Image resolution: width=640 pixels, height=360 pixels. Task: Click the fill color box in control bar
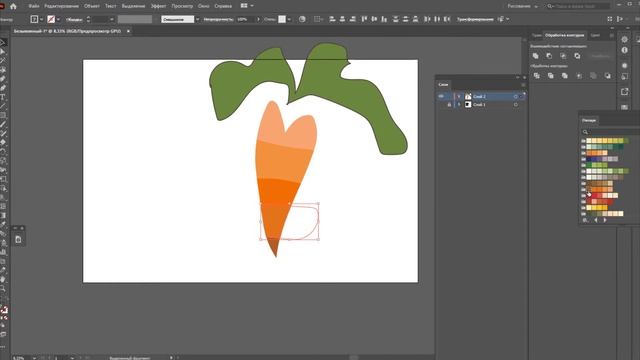coord(34,19)
